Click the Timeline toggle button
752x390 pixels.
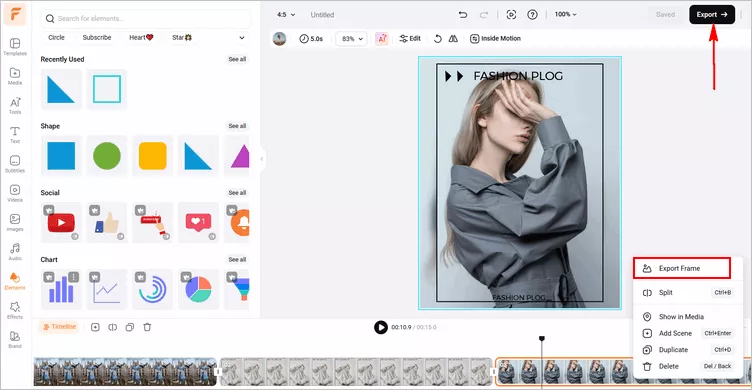pyautogui.click(x=59, y=327)
